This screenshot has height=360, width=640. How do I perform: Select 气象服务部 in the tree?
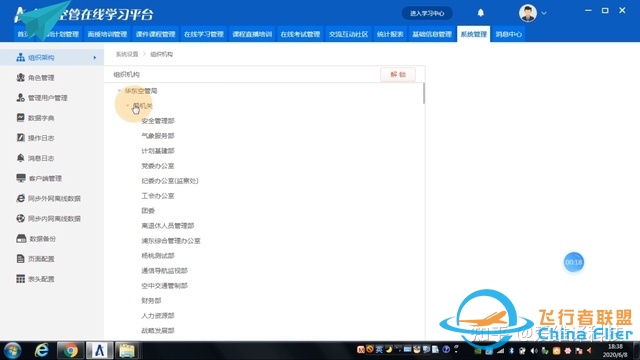[x=158, y=136]
